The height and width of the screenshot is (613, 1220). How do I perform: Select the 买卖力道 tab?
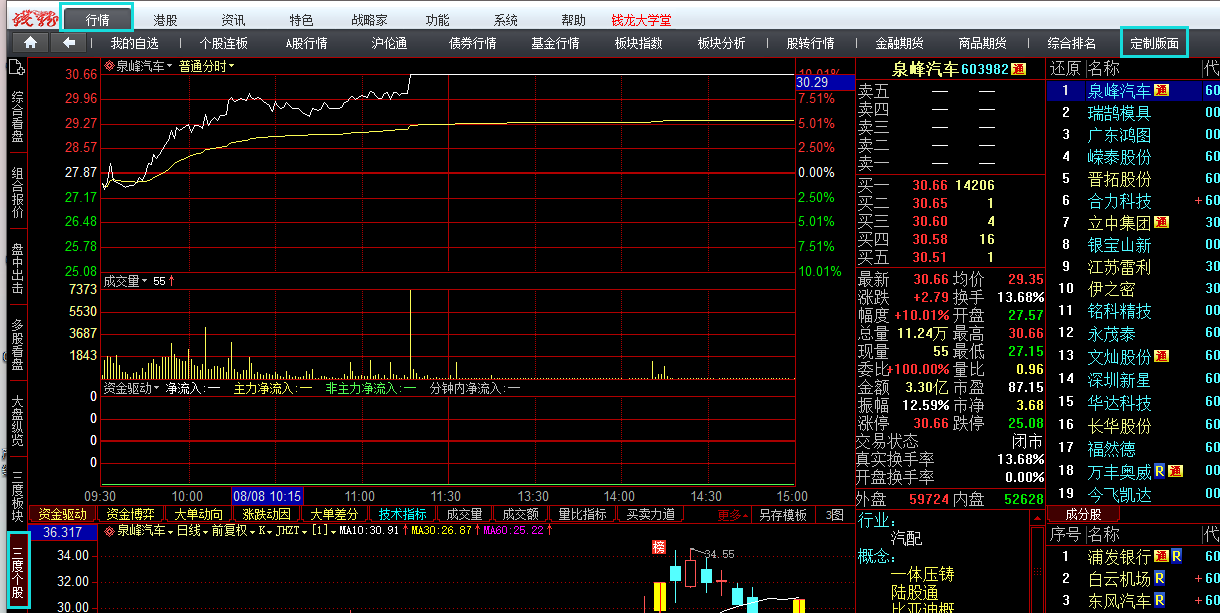click(x=650, y=515)
